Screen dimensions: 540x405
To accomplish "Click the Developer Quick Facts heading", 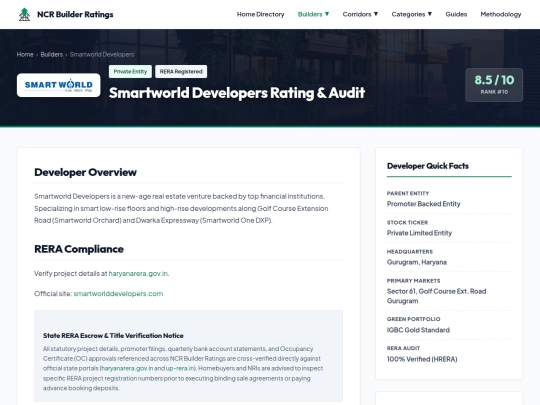I will point(428,166).
